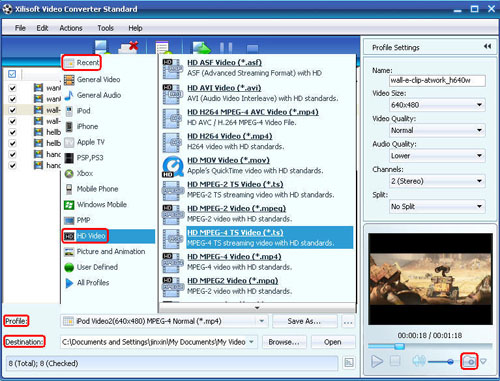Select HD MPEG-4 TS Video (*.ts) profile
This screenshot has width=500, height=381.
tap(270, 238)
